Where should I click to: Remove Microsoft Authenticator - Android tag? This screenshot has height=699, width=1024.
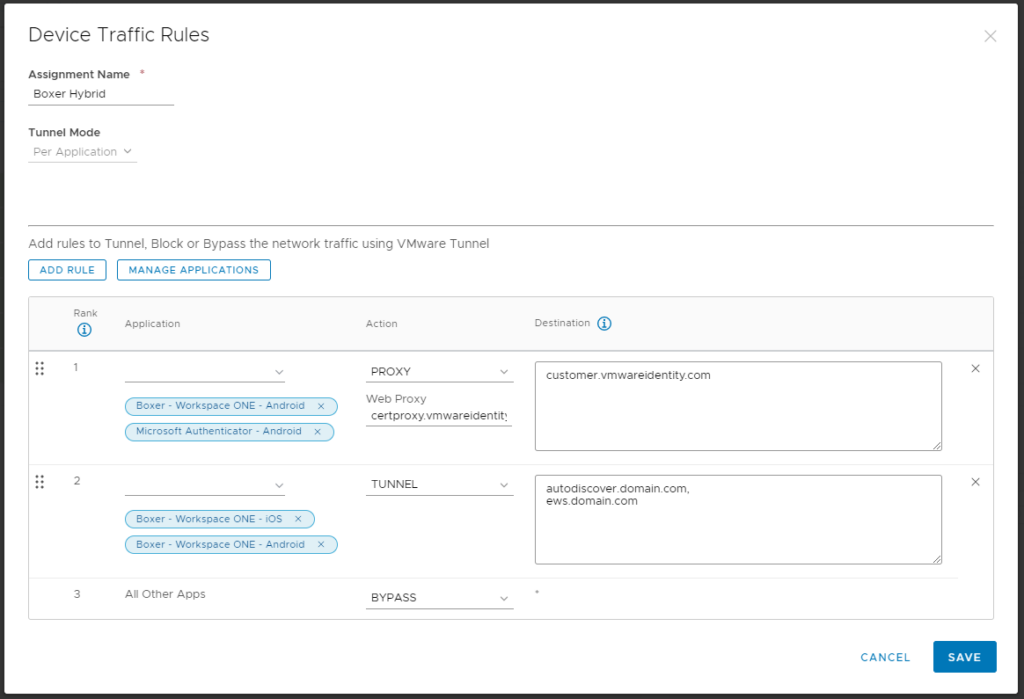click(x=317, y=432)
